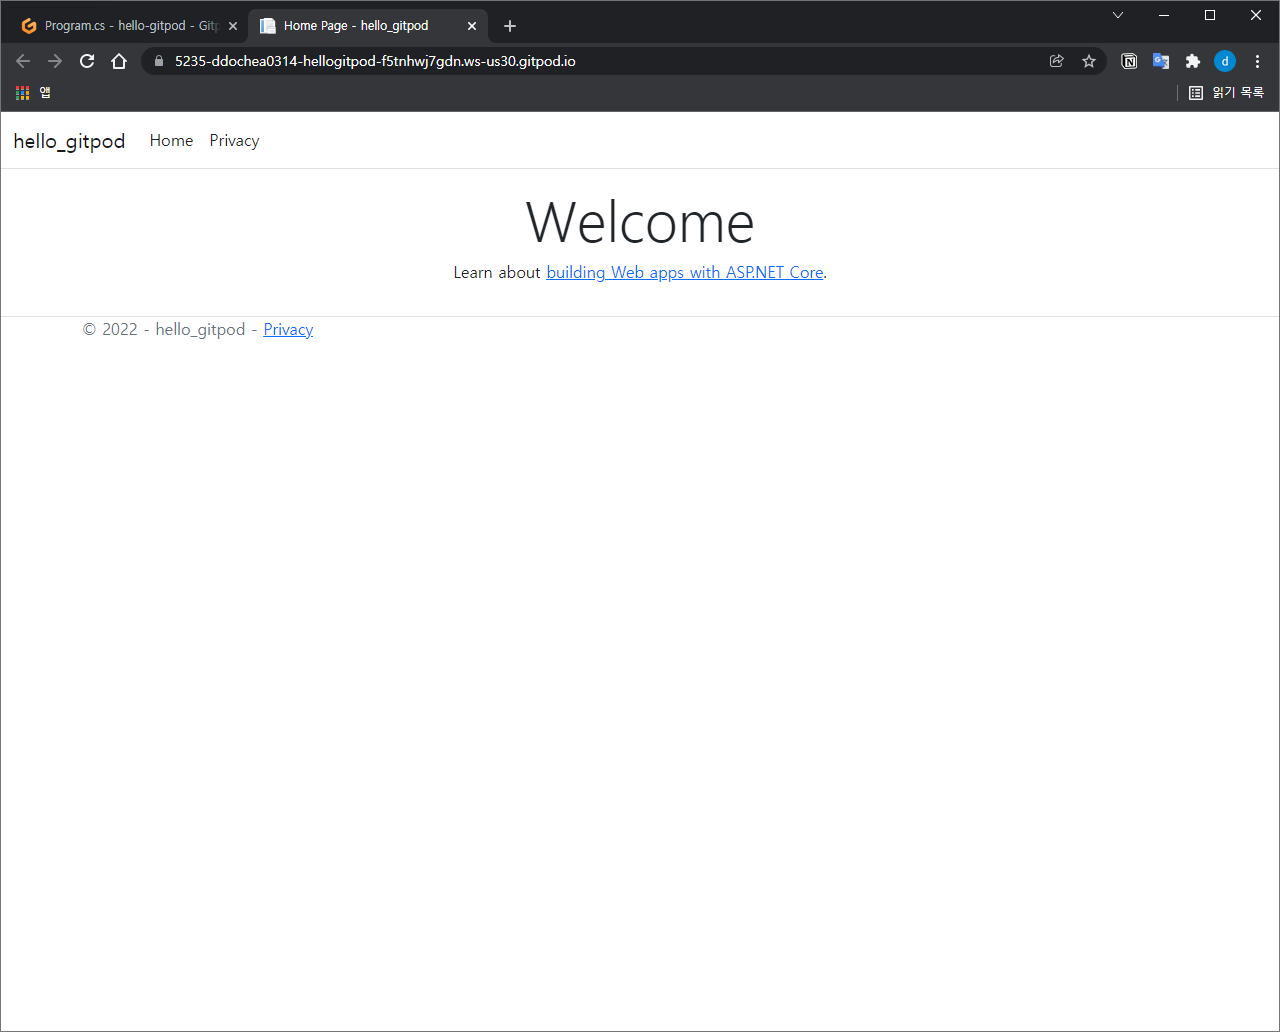This screenshot has width=1280, height=1032.
Task: Open the apps grid shortcut in bookmarks bar
Action: [32, 93]
